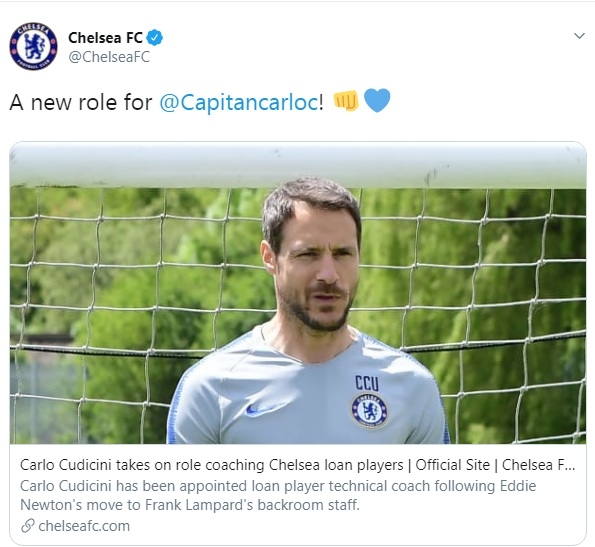Click the Chelsea lion in the profile crest
This screenshot has width=595, height=547.
point(34,46)
